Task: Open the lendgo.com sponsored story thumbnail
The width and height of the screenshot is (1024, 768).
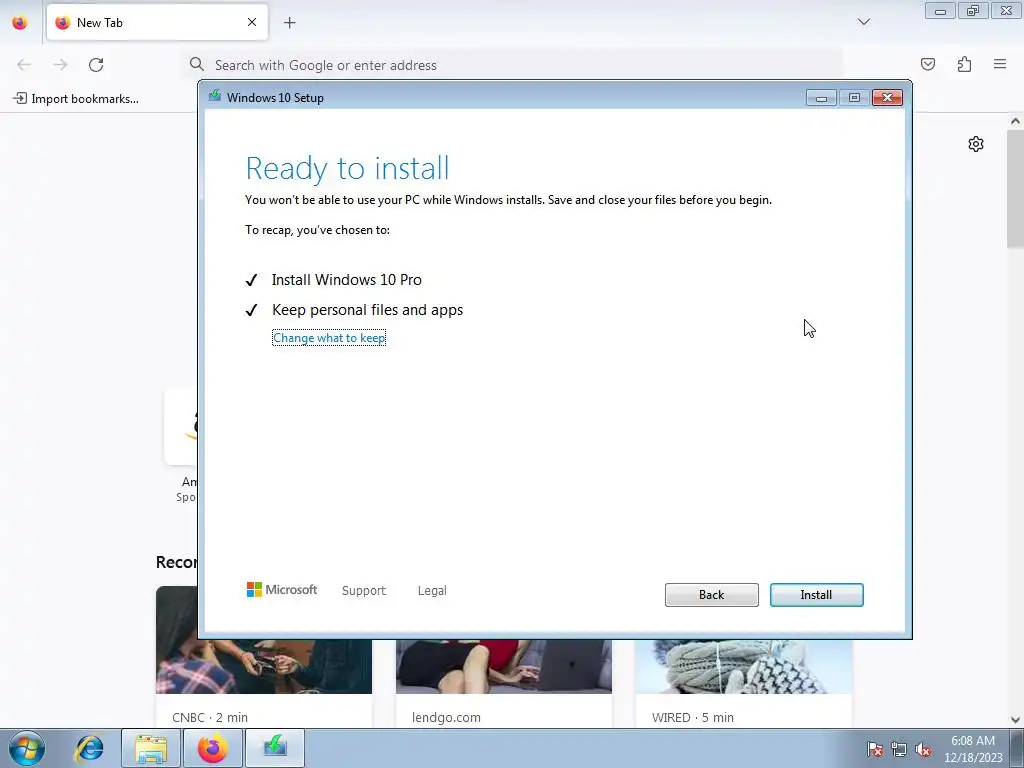Action: [504, 666]
